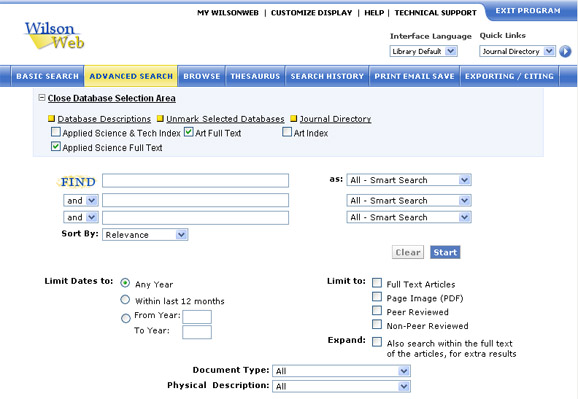578x399 pixels.
Task: Open the Interface Language dropdown
Action: point(424,51)
